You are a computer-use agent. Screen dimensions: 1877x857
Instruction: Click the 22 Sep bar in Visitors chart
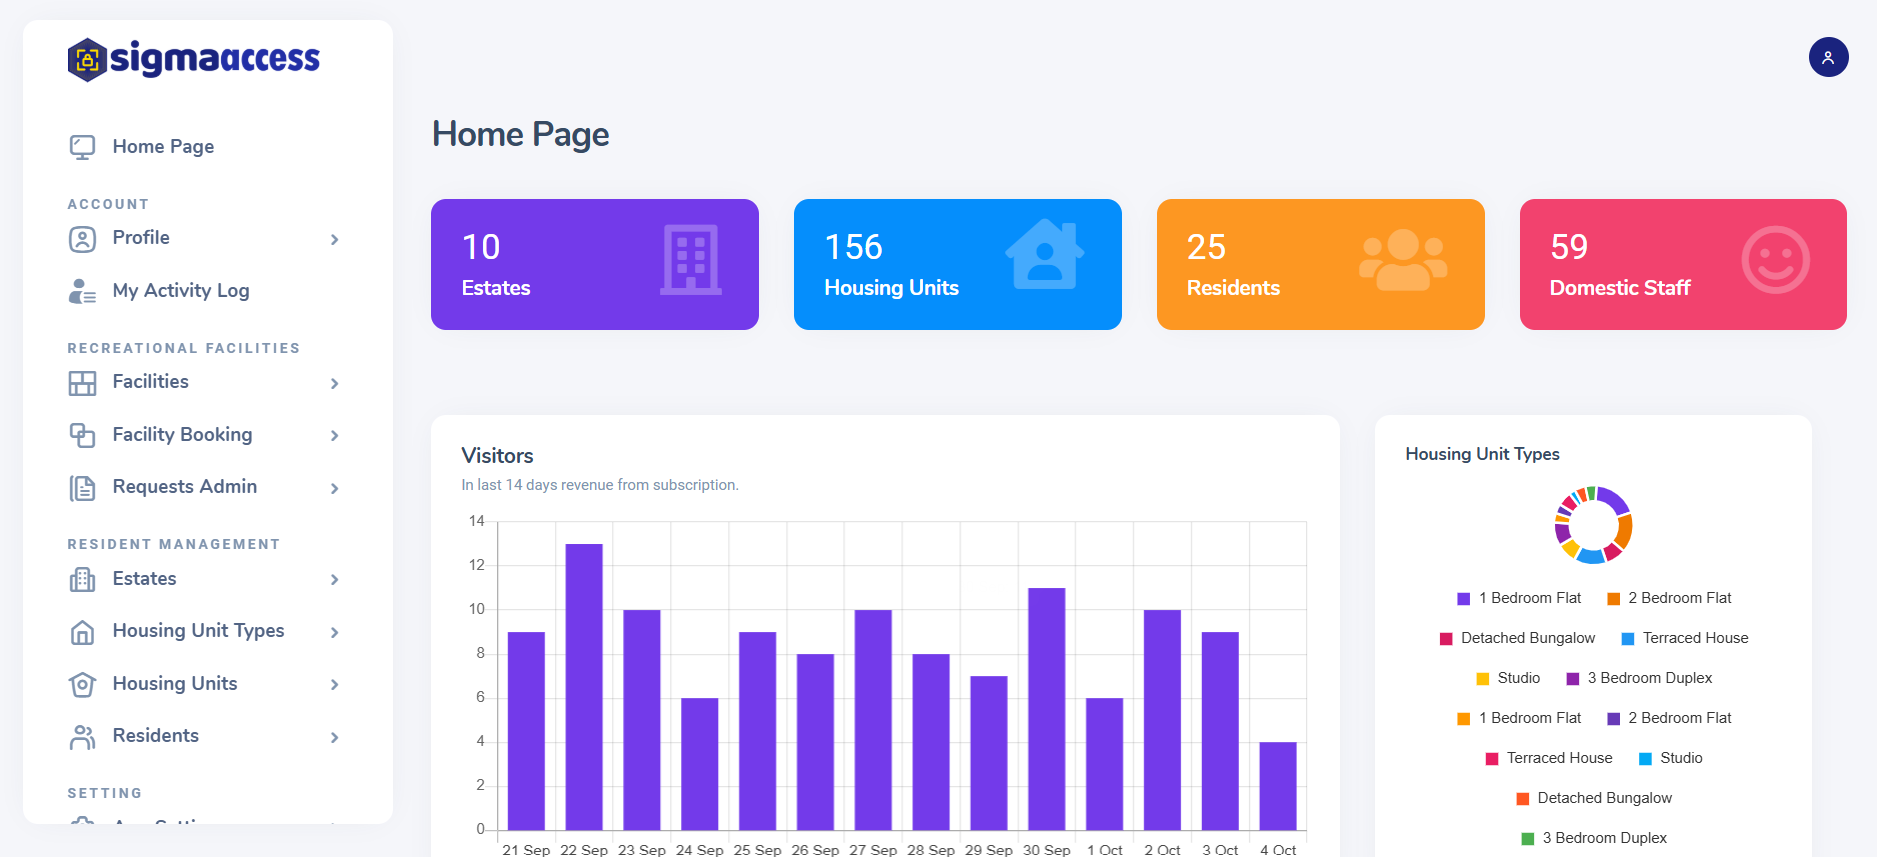coord(584,687)
